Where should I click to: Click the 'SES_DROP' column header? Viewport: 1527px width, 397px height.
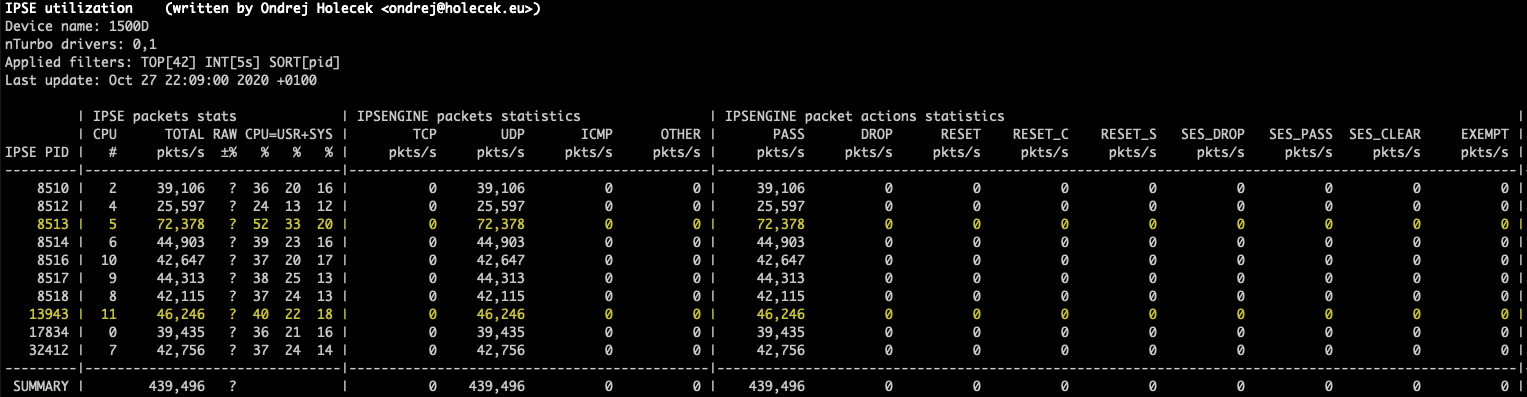coord(1213,135)
